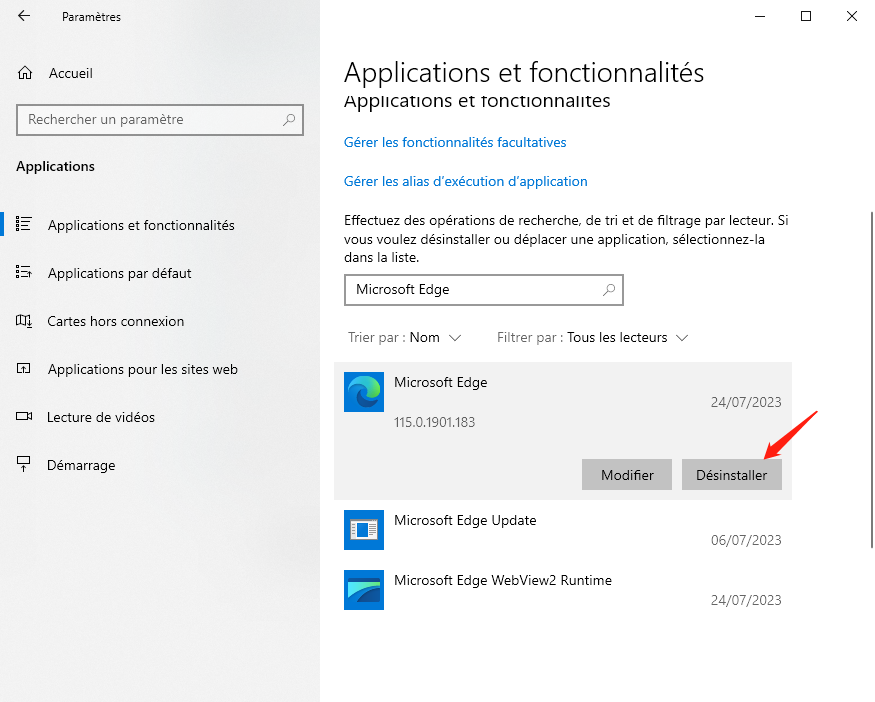Select the Edge WebView2 Runtime icon
Viewport: 875px width, 702px height.
pyautogui.click(x=363, y=589)
